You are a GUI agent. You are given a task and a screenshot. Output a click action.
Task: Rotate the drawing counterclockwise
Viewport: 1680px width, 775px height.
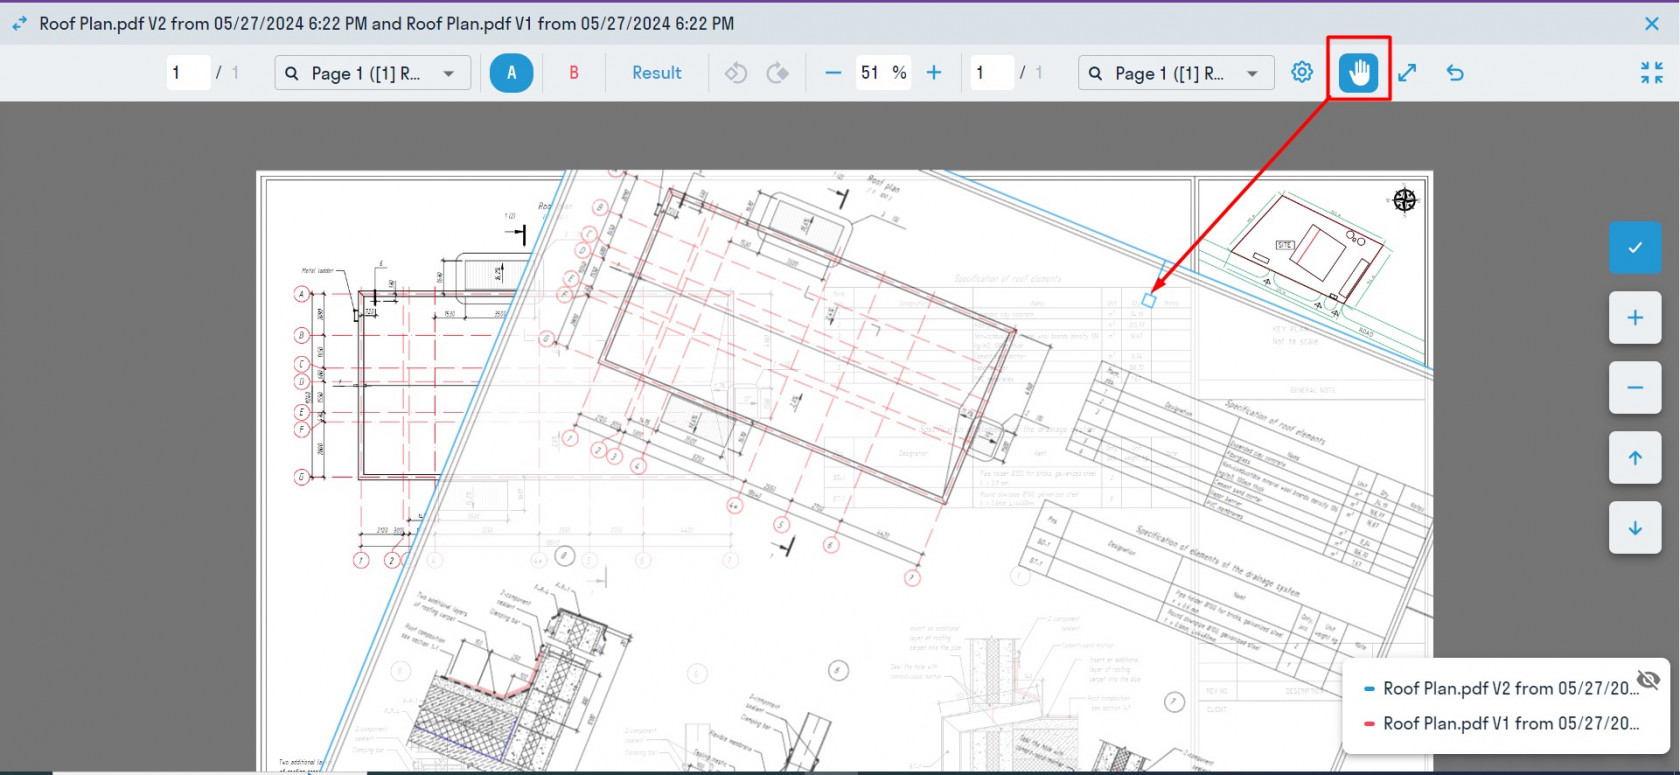[x=736, y=73]
